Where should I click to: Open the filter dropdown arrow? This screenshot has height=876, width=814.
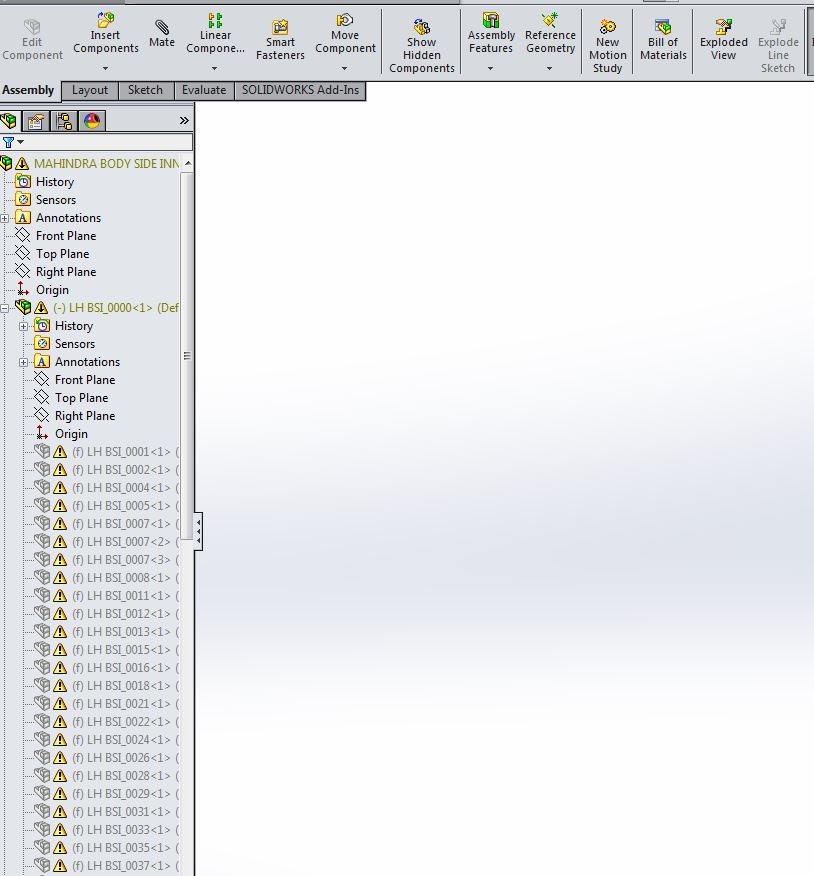click(21, 142)
